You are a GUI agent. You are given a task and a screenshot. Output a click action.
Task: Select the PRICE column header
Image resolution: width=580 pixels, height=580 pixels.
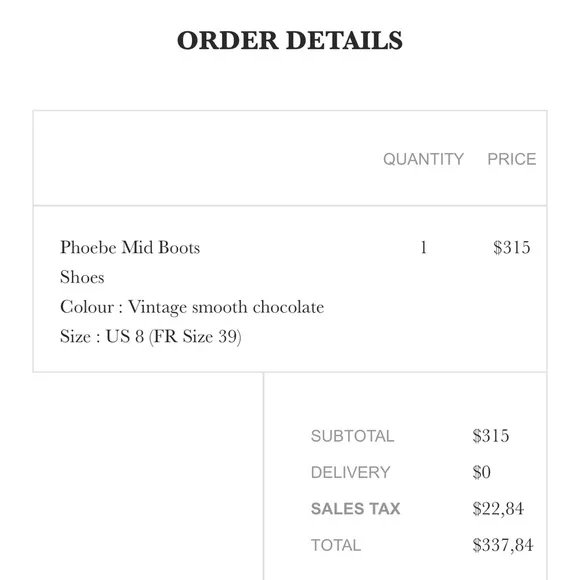click(x=512, y=159)
